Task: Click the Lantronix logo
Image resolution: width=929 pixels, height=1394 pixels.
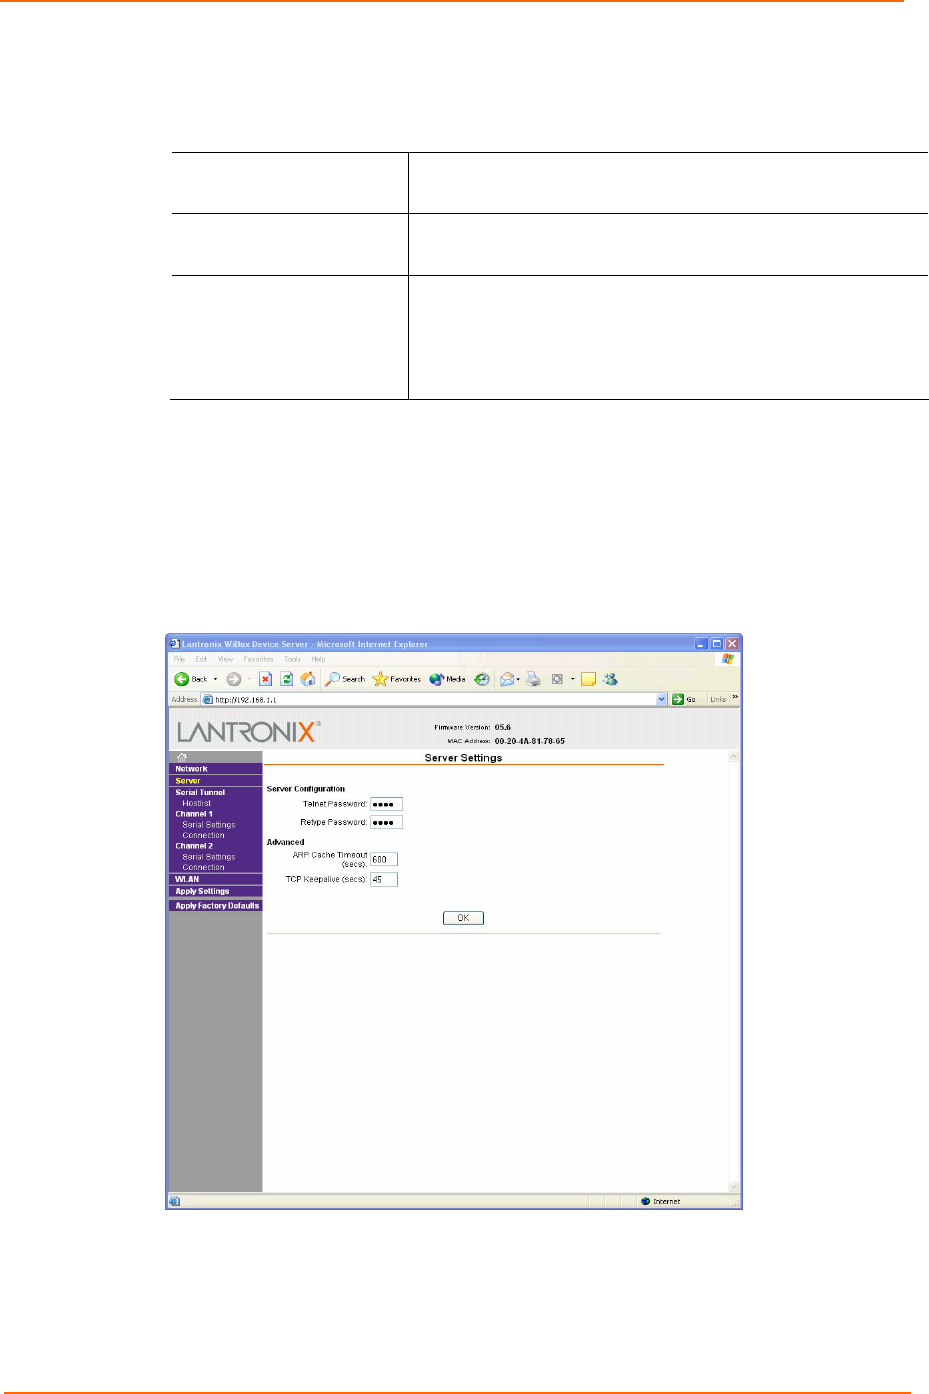Action: (249, 732)
